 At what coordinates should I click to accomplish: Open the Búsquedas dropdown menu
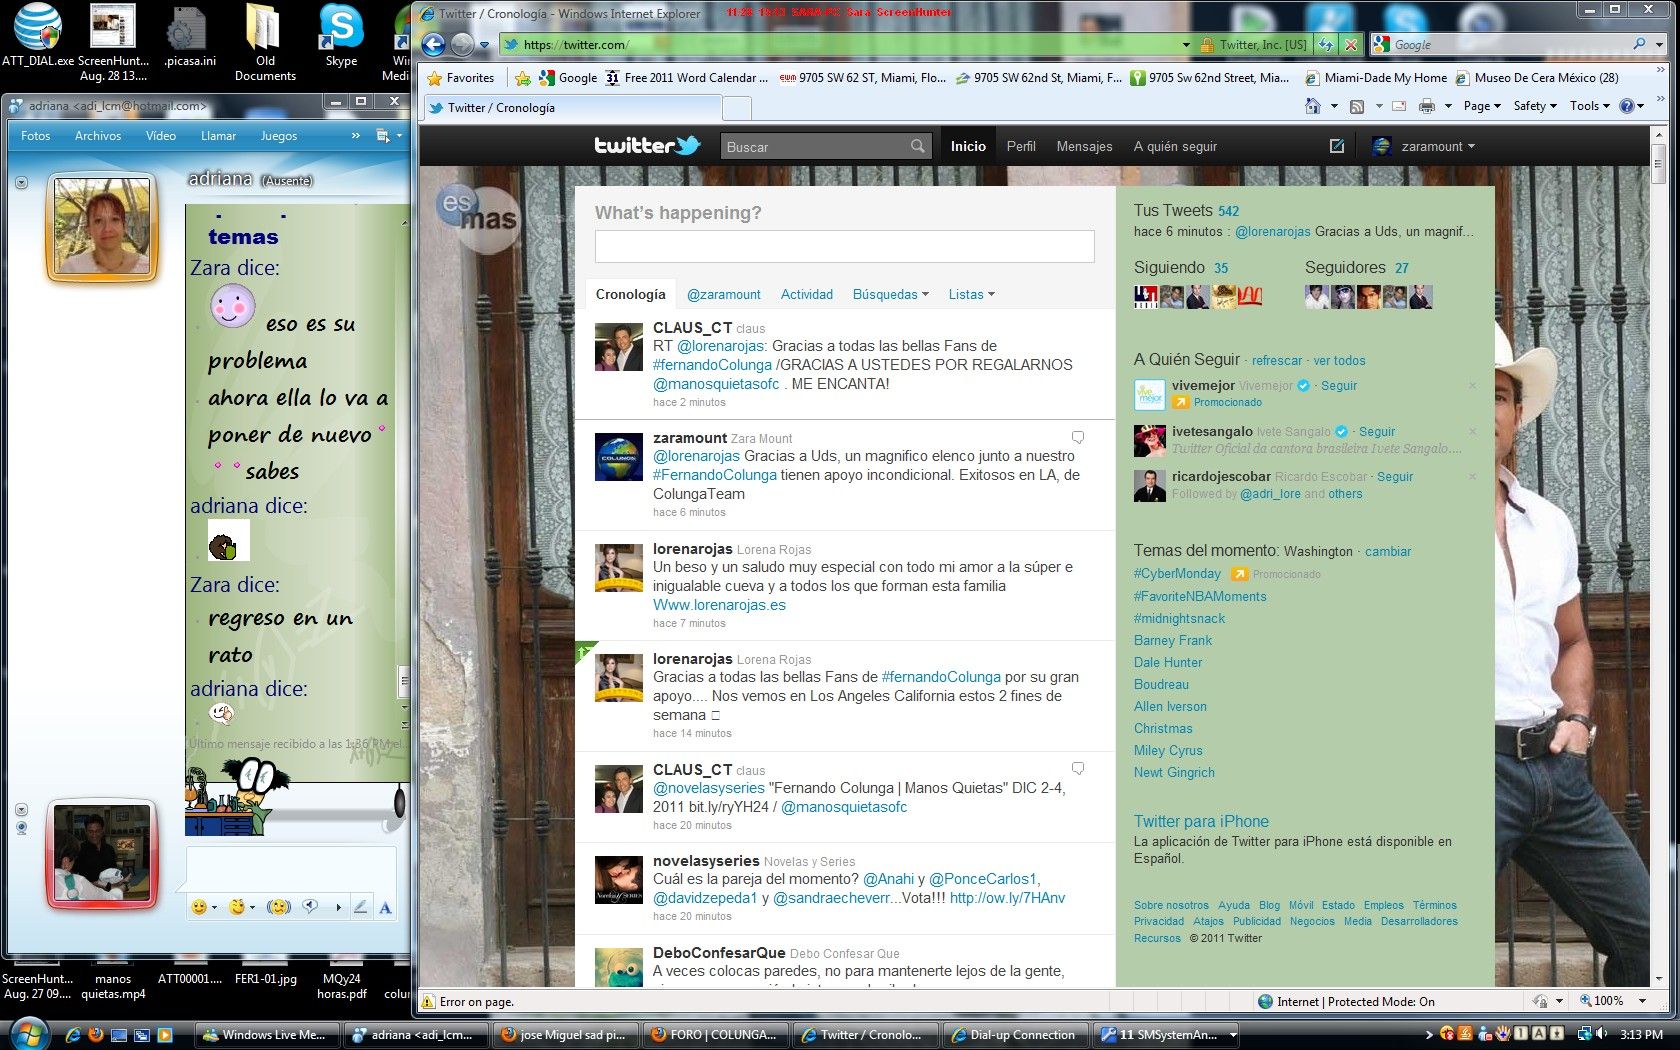pos(890,294)
